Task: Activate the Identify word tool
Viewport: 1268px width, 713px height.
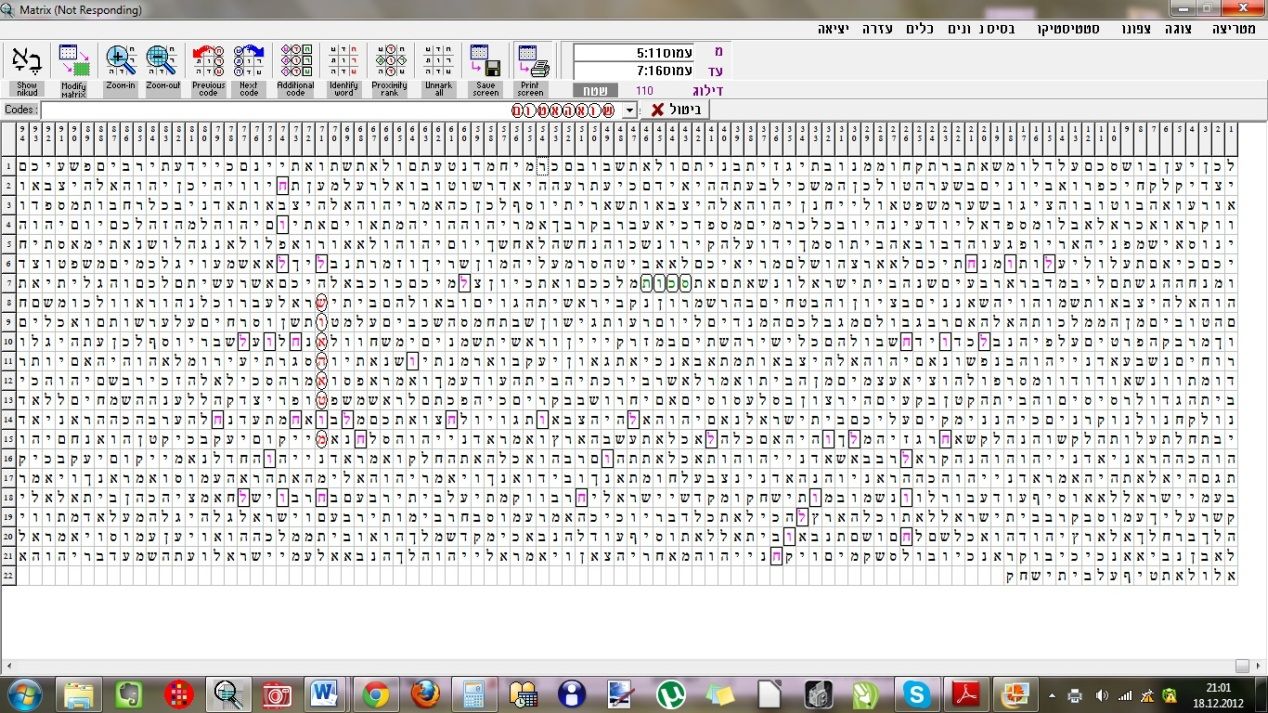Action: click(x=343, y=62)
